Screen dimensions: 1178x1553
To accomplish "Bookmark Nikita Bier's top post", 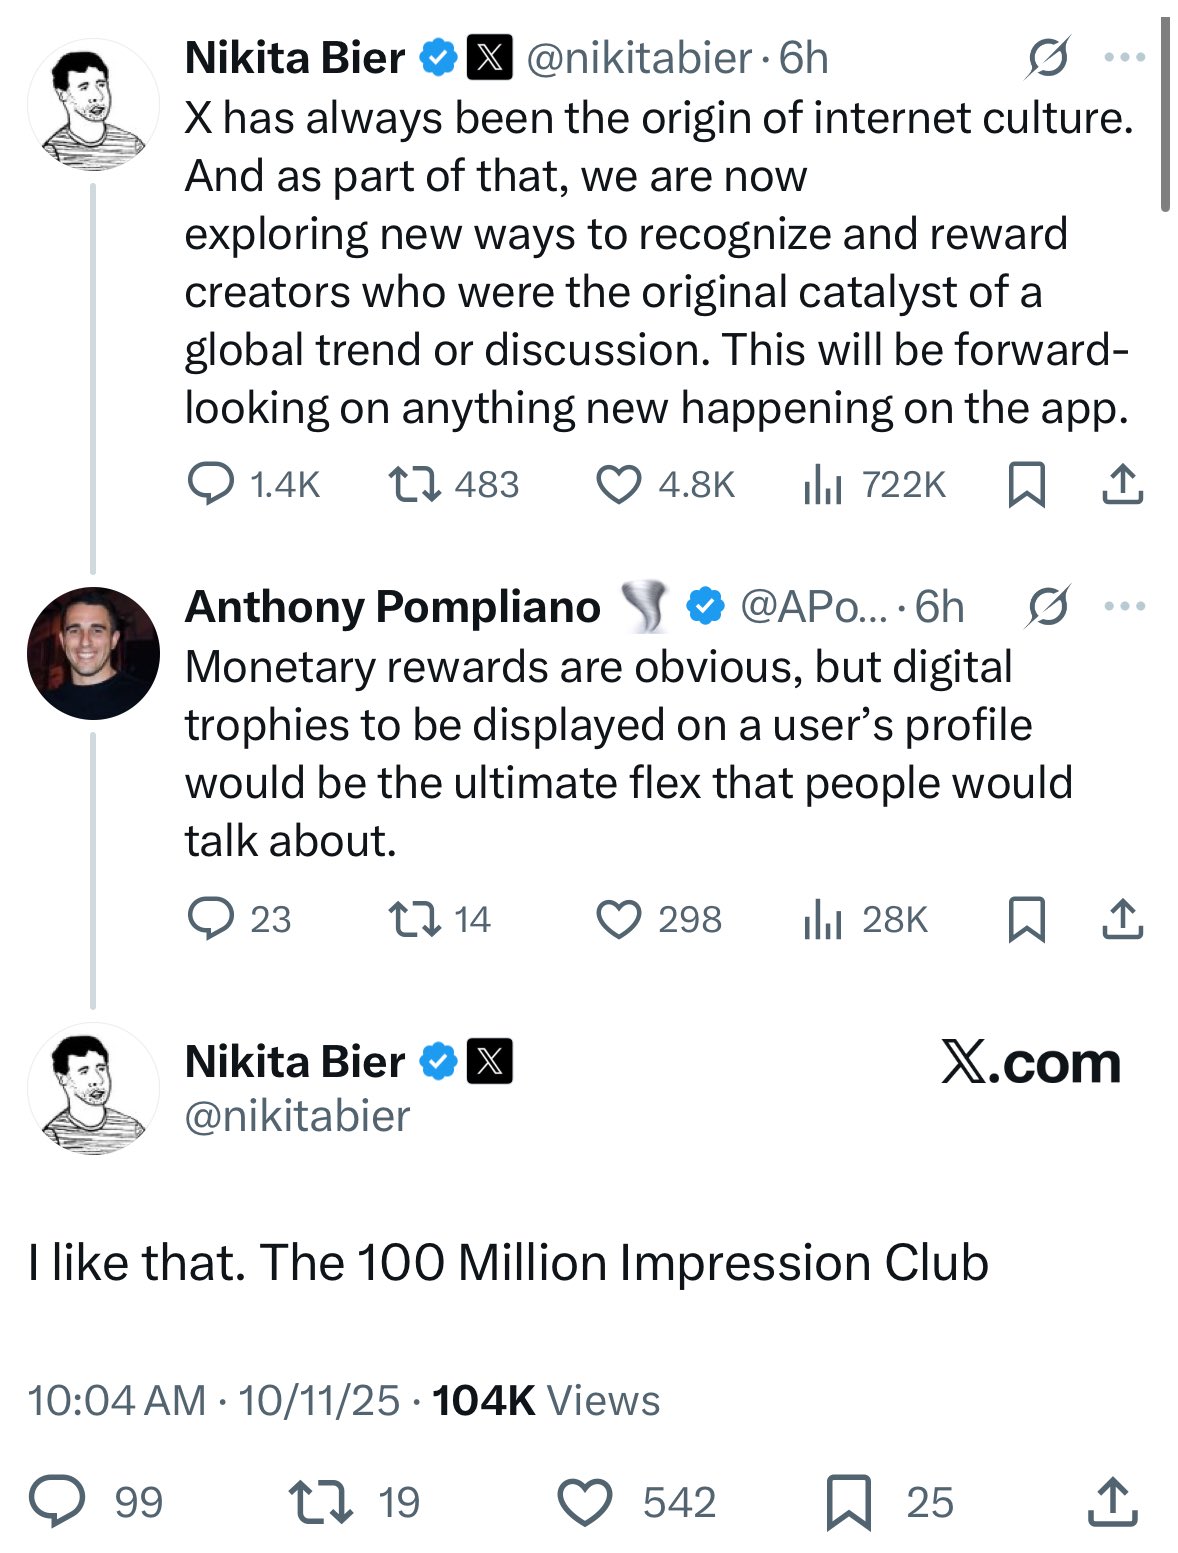I will point(1026,485).
